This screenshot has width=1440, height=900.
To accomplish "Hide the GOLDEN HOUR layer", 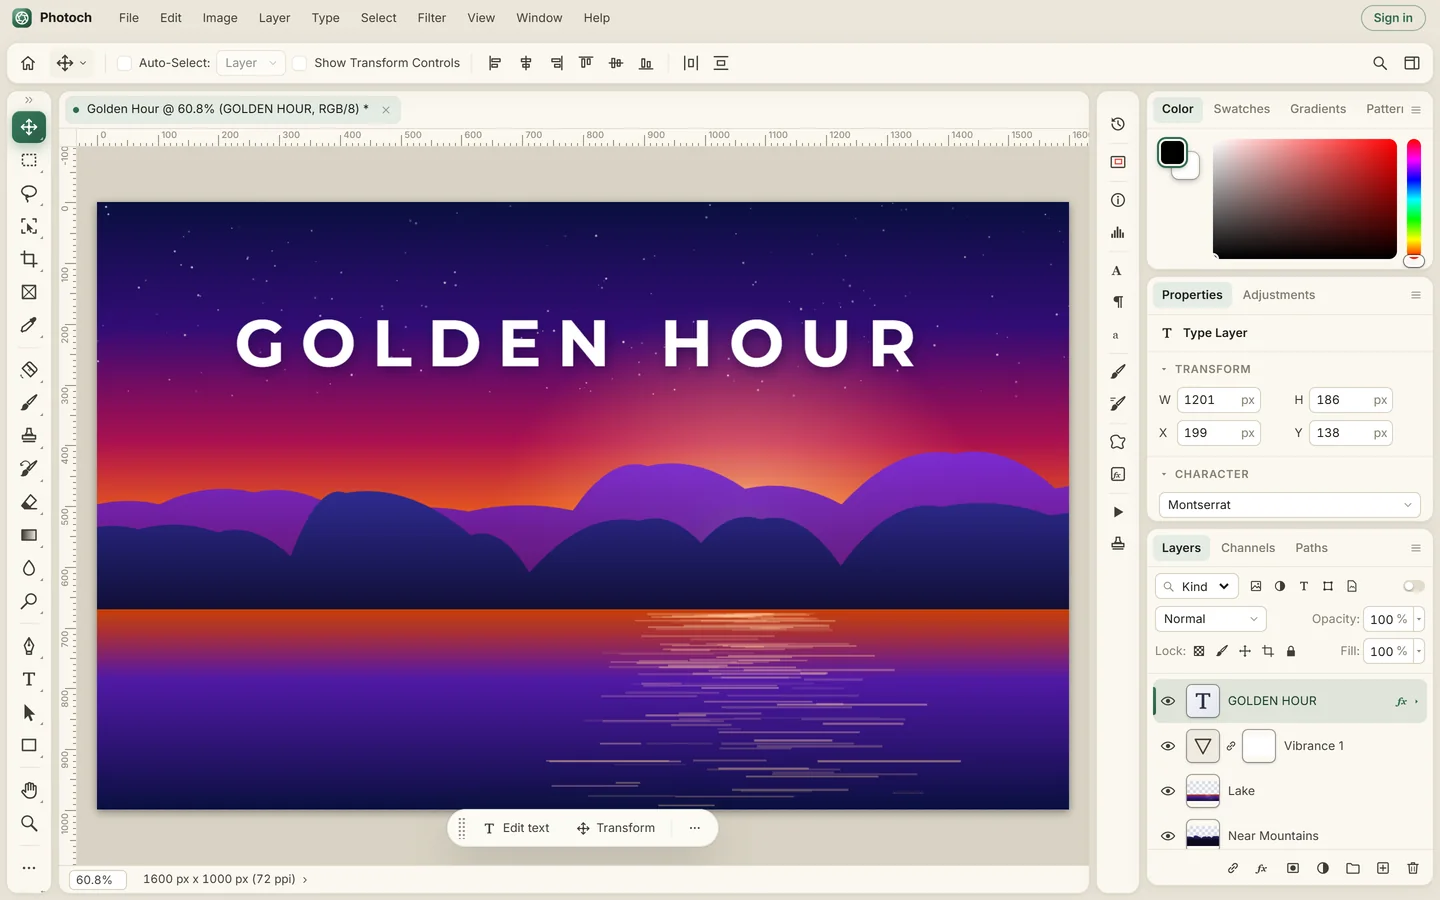I will (1168, 701).
